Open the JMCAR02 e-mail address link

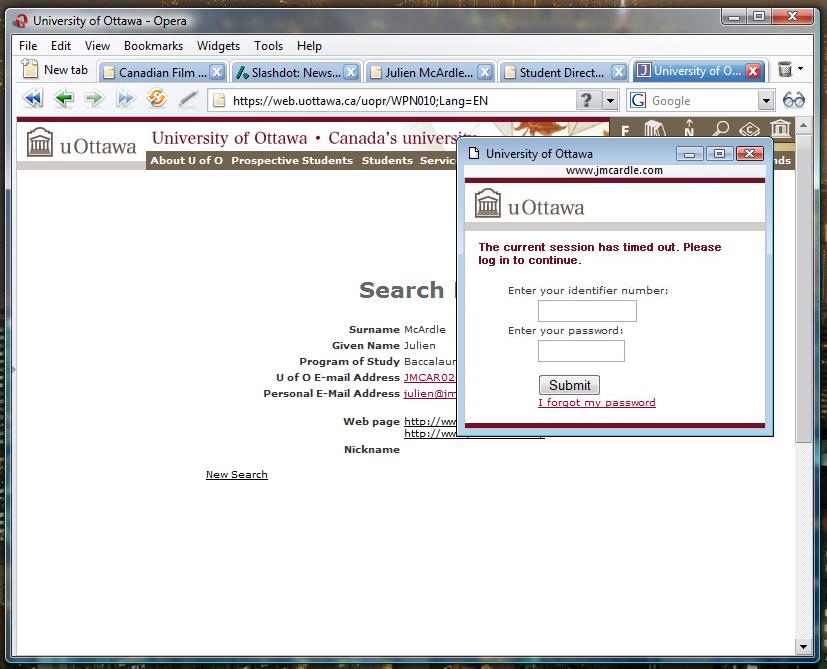coord(429,377)
